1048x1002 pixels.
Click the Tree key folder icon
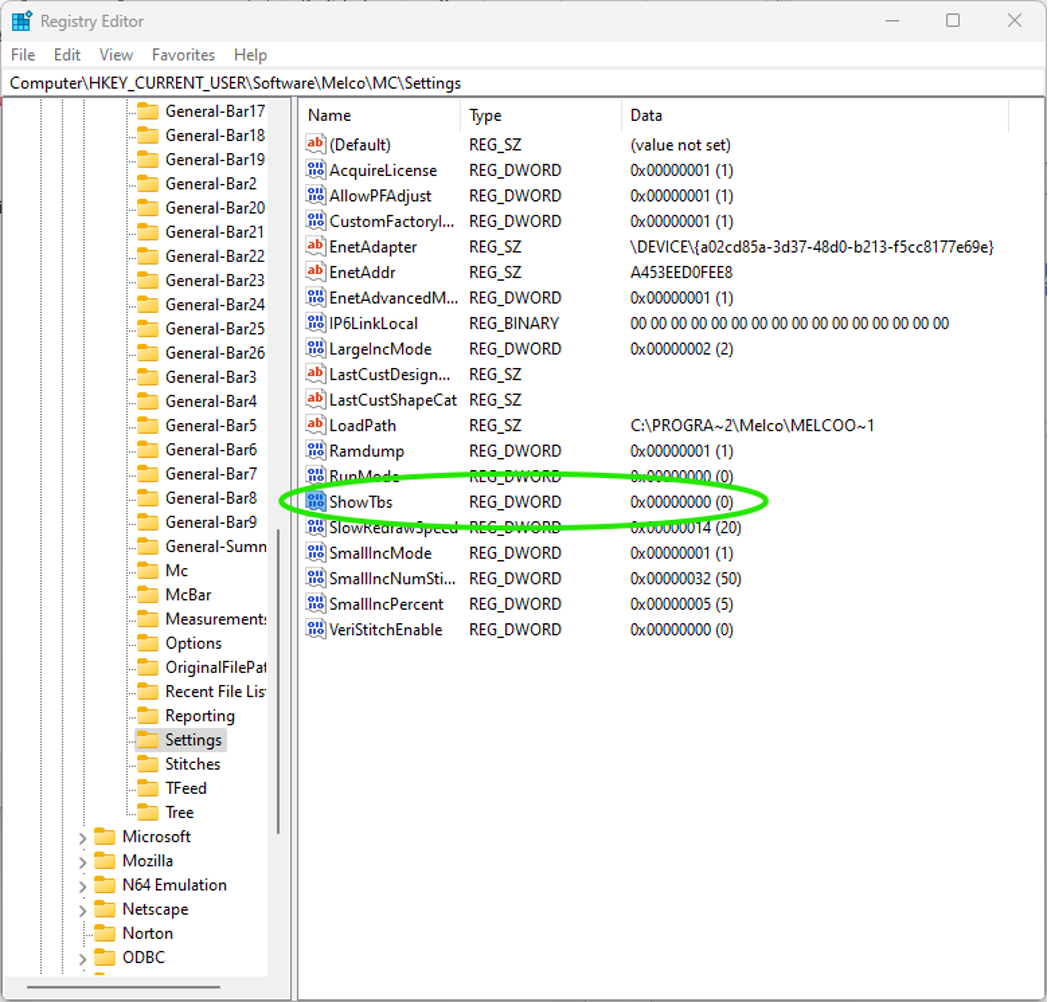[x=148, y=811]
